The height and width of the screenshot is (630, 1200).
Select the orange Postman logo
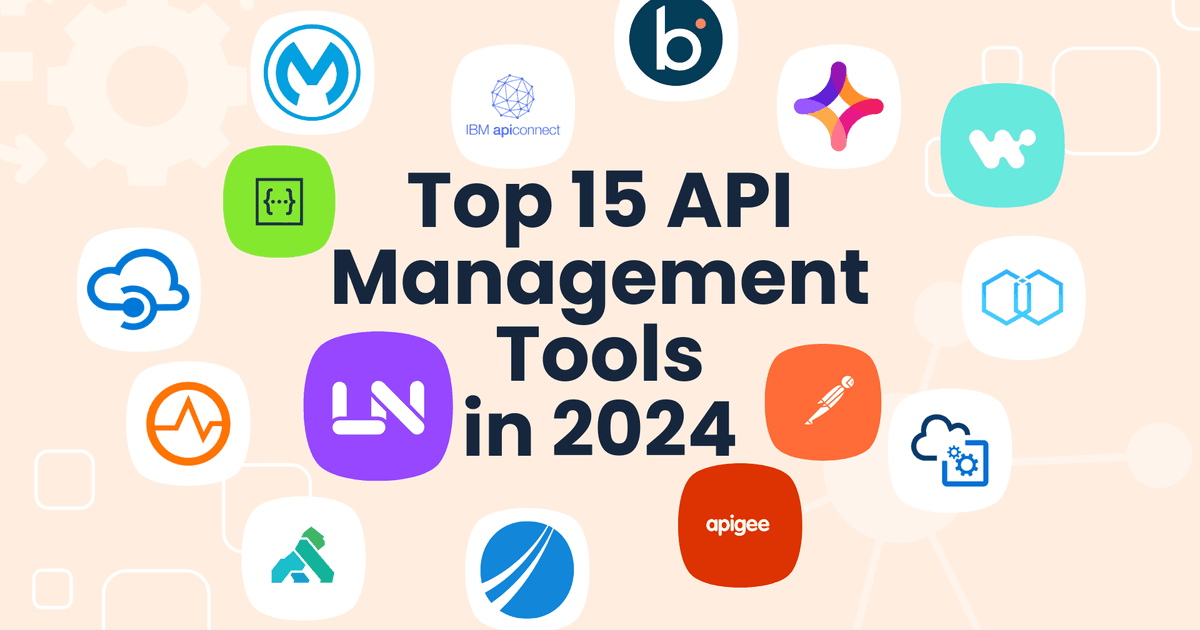point(823,403)
